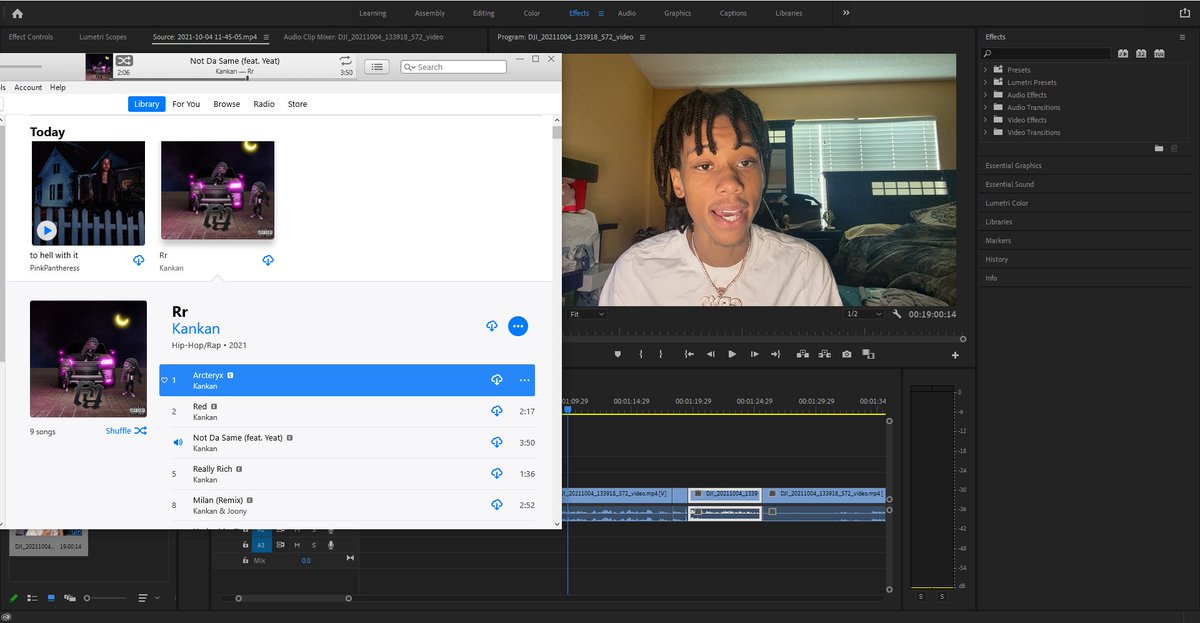
Task: Toggle the A3 track target button
Action: [x=261, y=545]
